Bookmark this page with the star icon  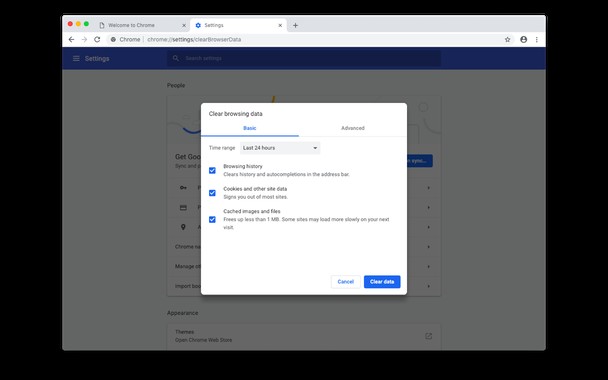507,40
